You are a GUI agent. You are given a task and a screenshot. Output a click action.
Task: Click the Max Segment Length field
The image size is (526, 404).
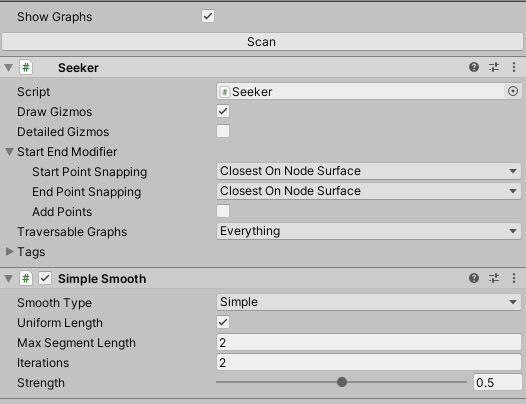[x=369, y=343]
